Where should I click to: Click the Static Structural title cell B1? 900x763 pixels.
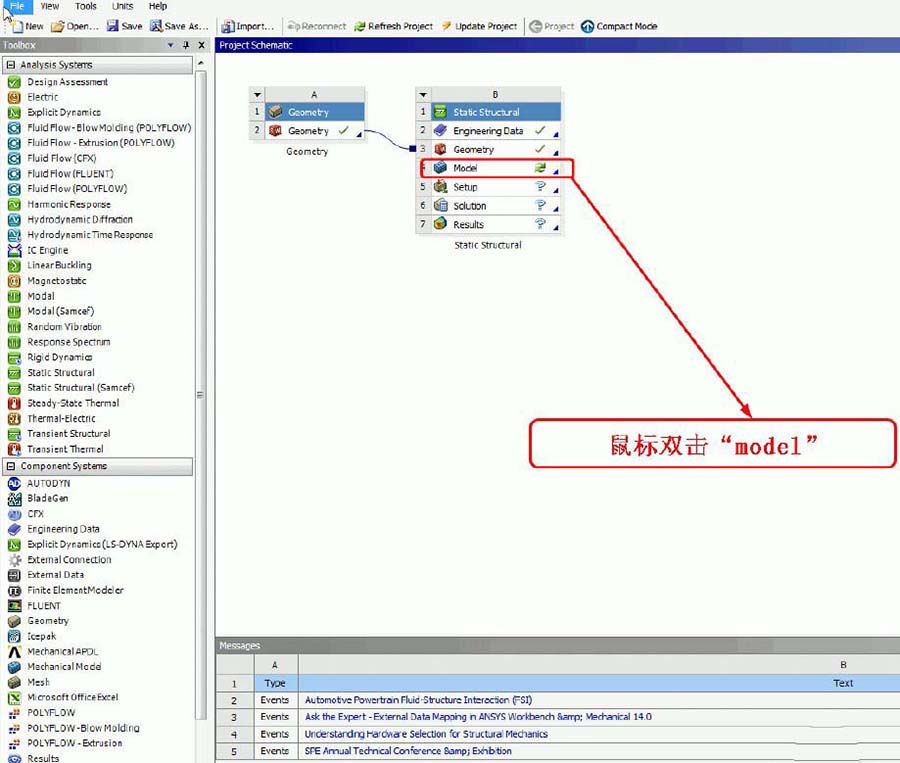[496, 112]
